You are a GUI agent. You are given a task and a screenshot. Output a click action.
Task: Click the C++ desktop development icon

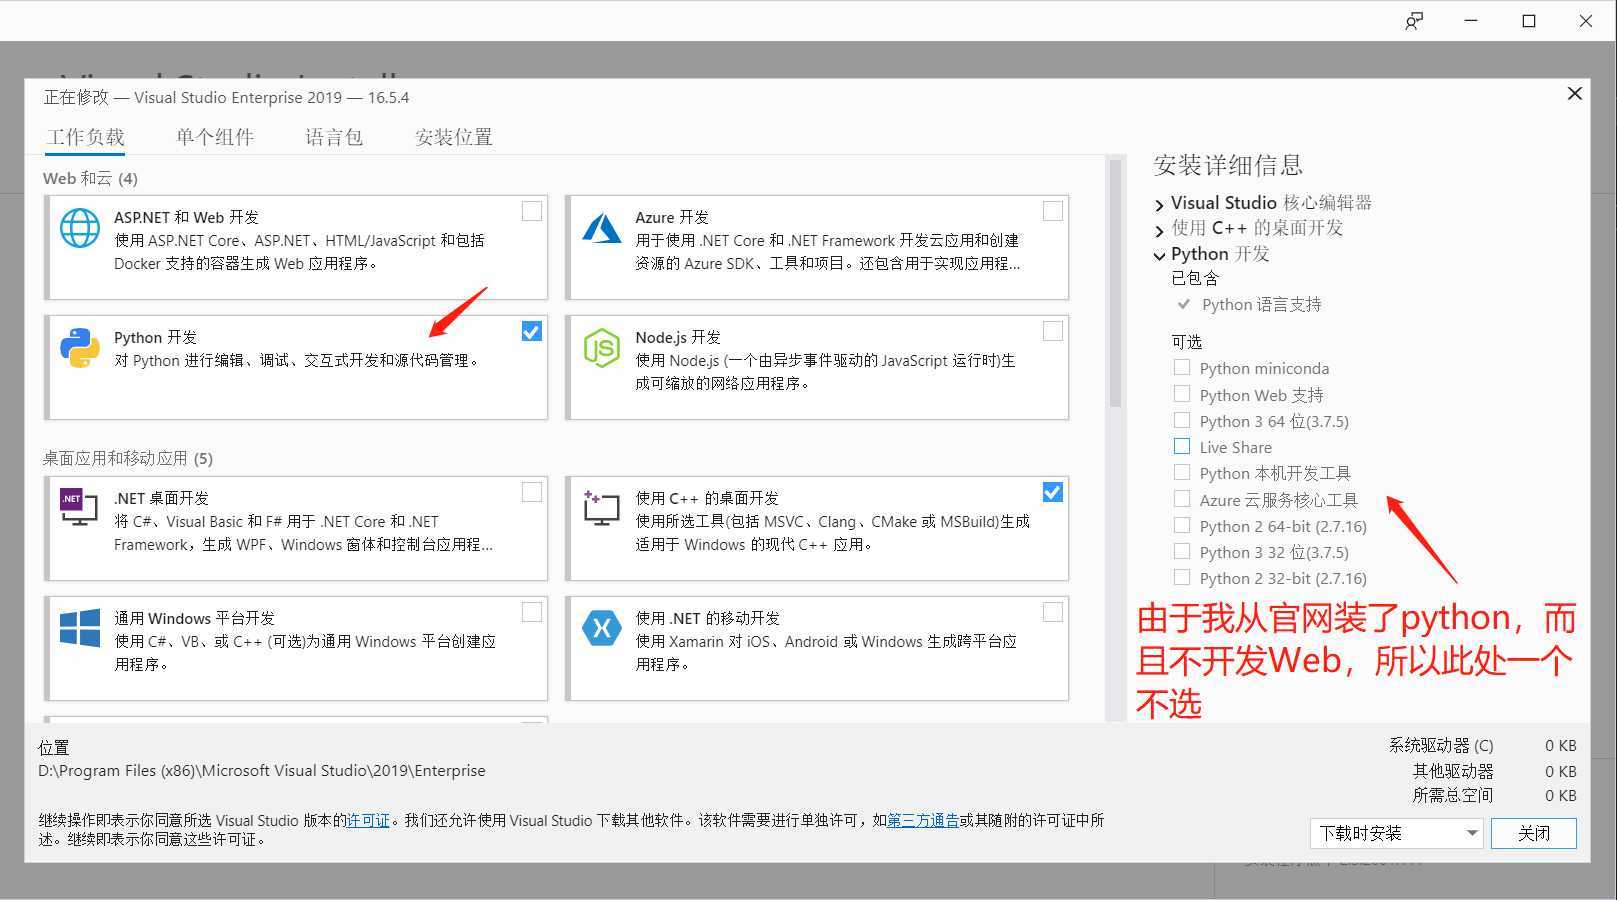pos(601,508)
